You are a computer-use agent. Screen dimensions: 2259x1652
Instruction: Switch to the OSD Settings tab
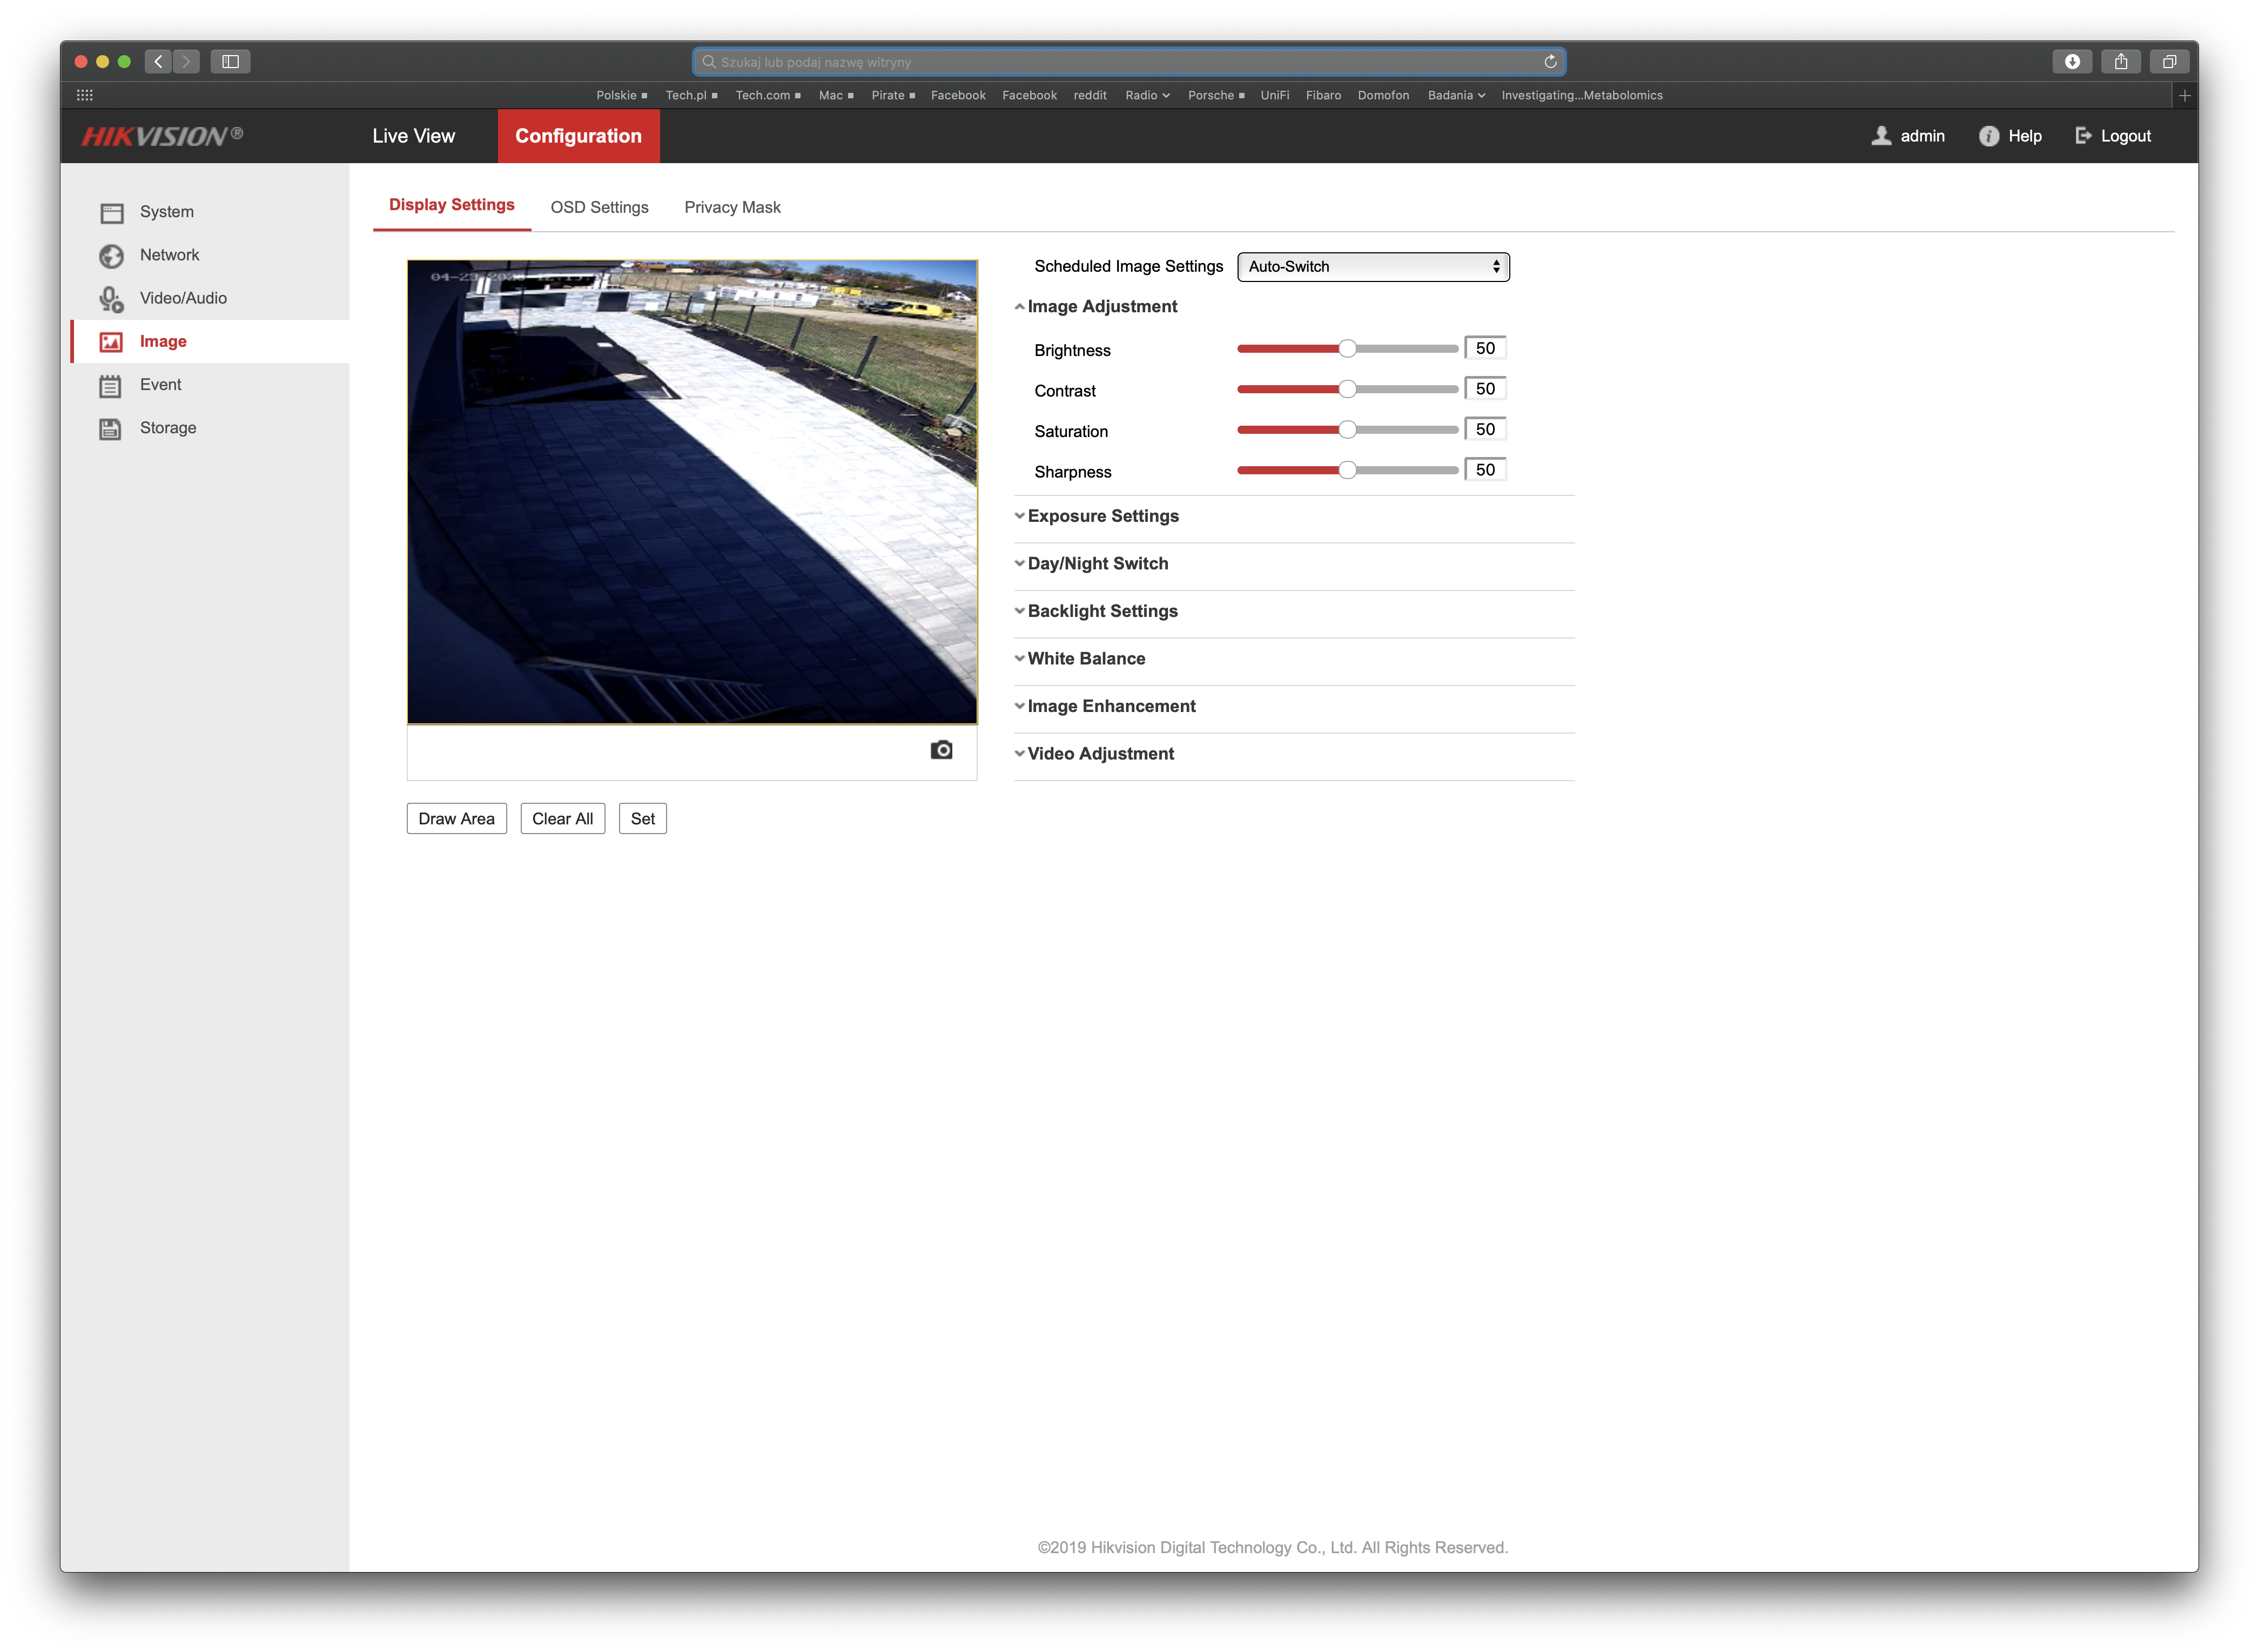[x=599, y=208]
